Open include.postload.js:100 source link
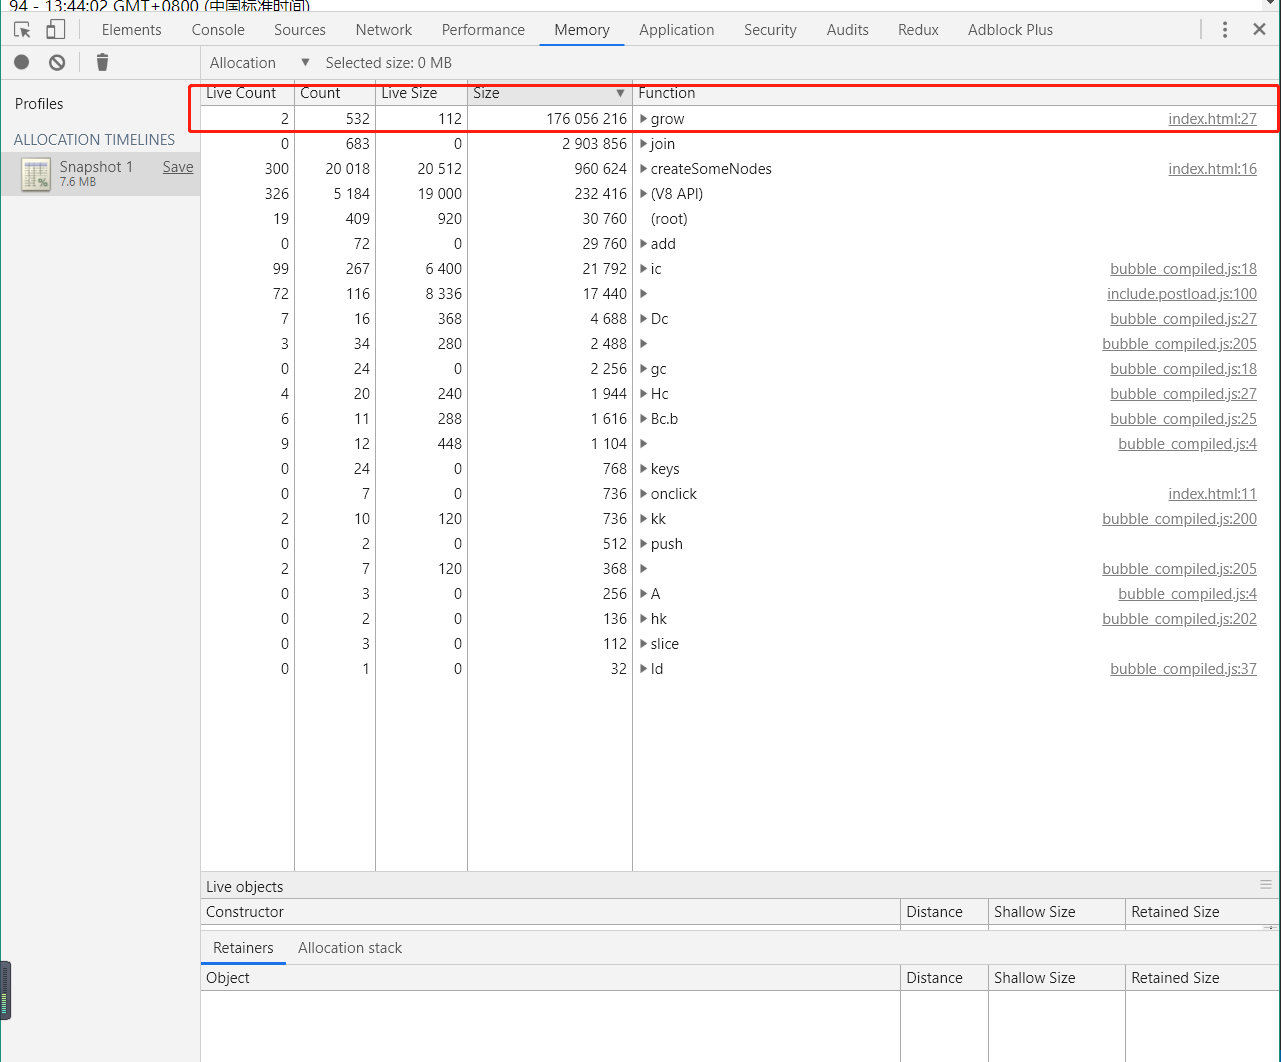1281x1062 pixels. (1181, 294)
